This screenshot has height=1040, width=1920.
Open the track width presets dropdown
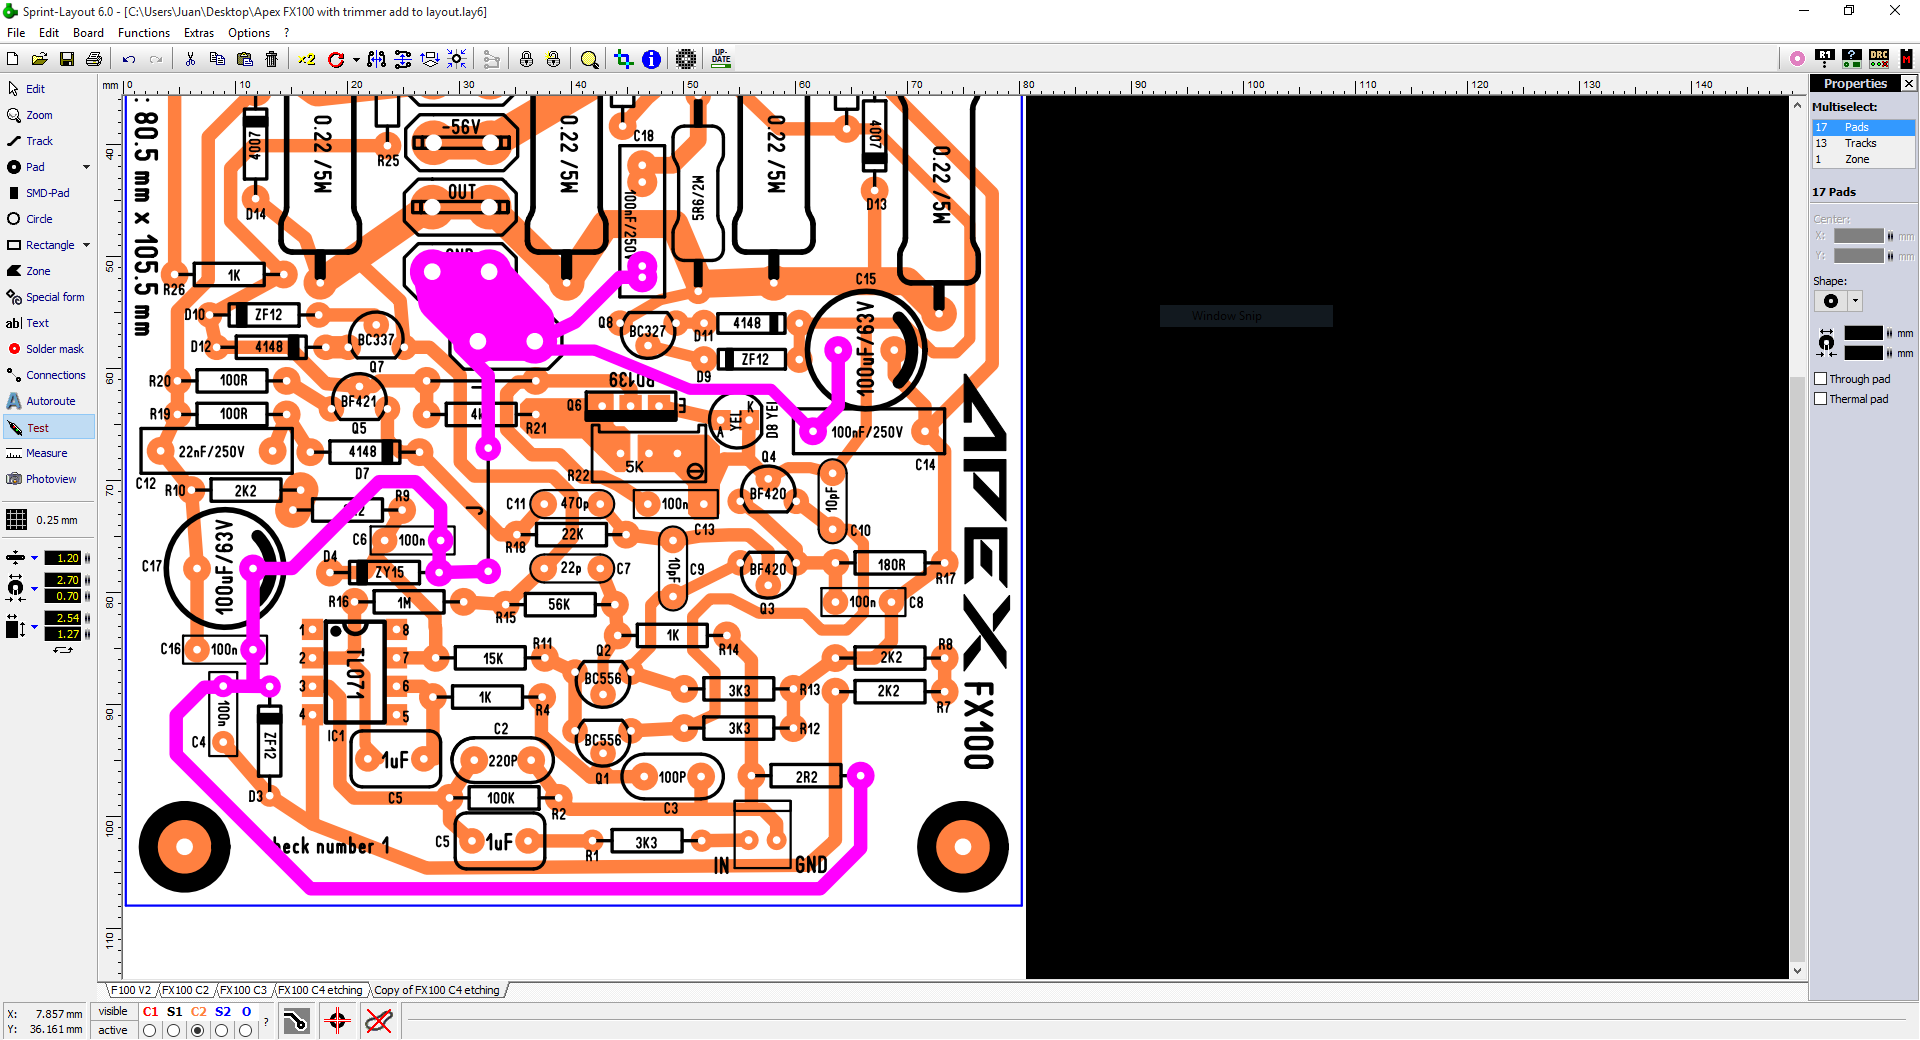pyautogui.click(x=34, y=558)
